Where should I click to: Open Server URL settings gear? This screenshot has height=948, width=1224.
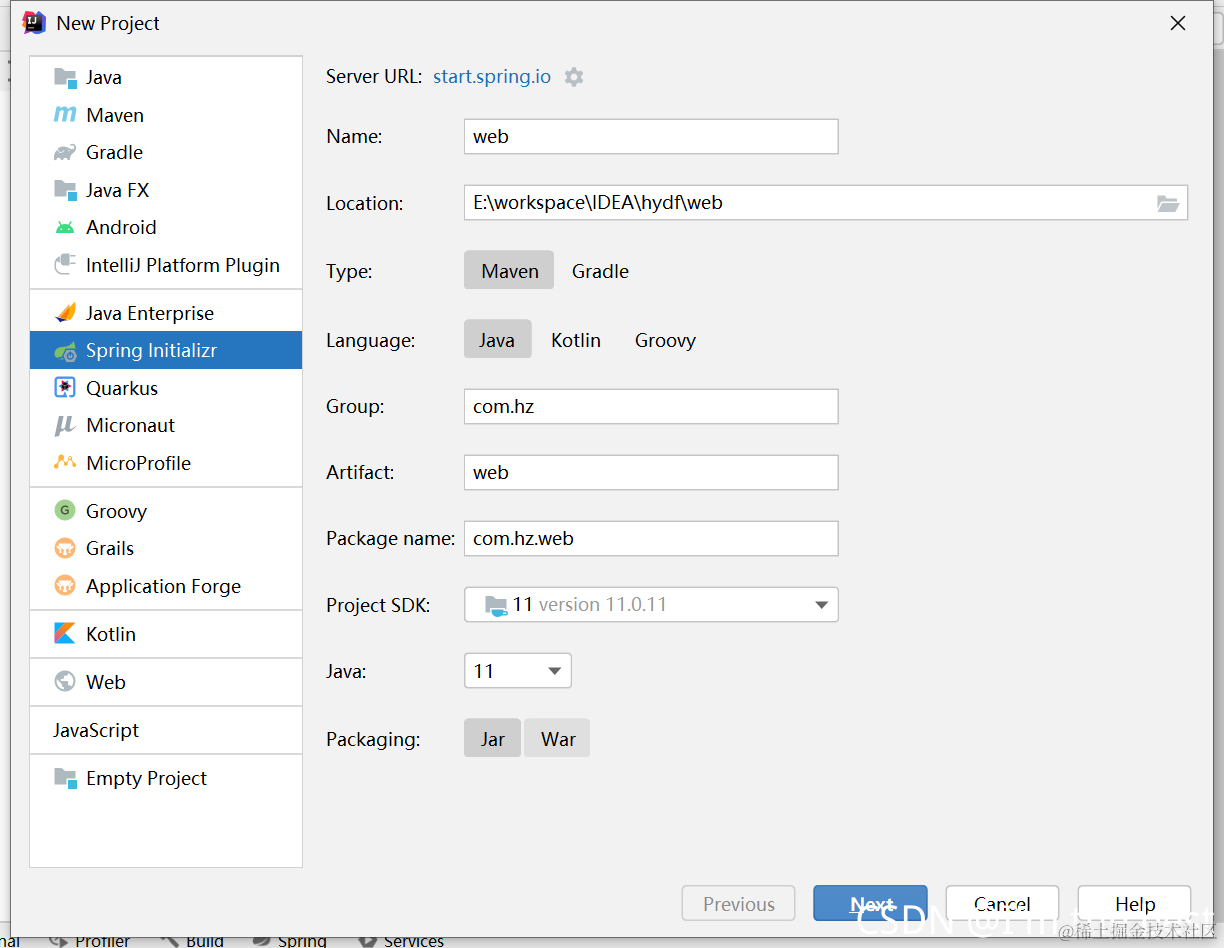pos(574,77)
